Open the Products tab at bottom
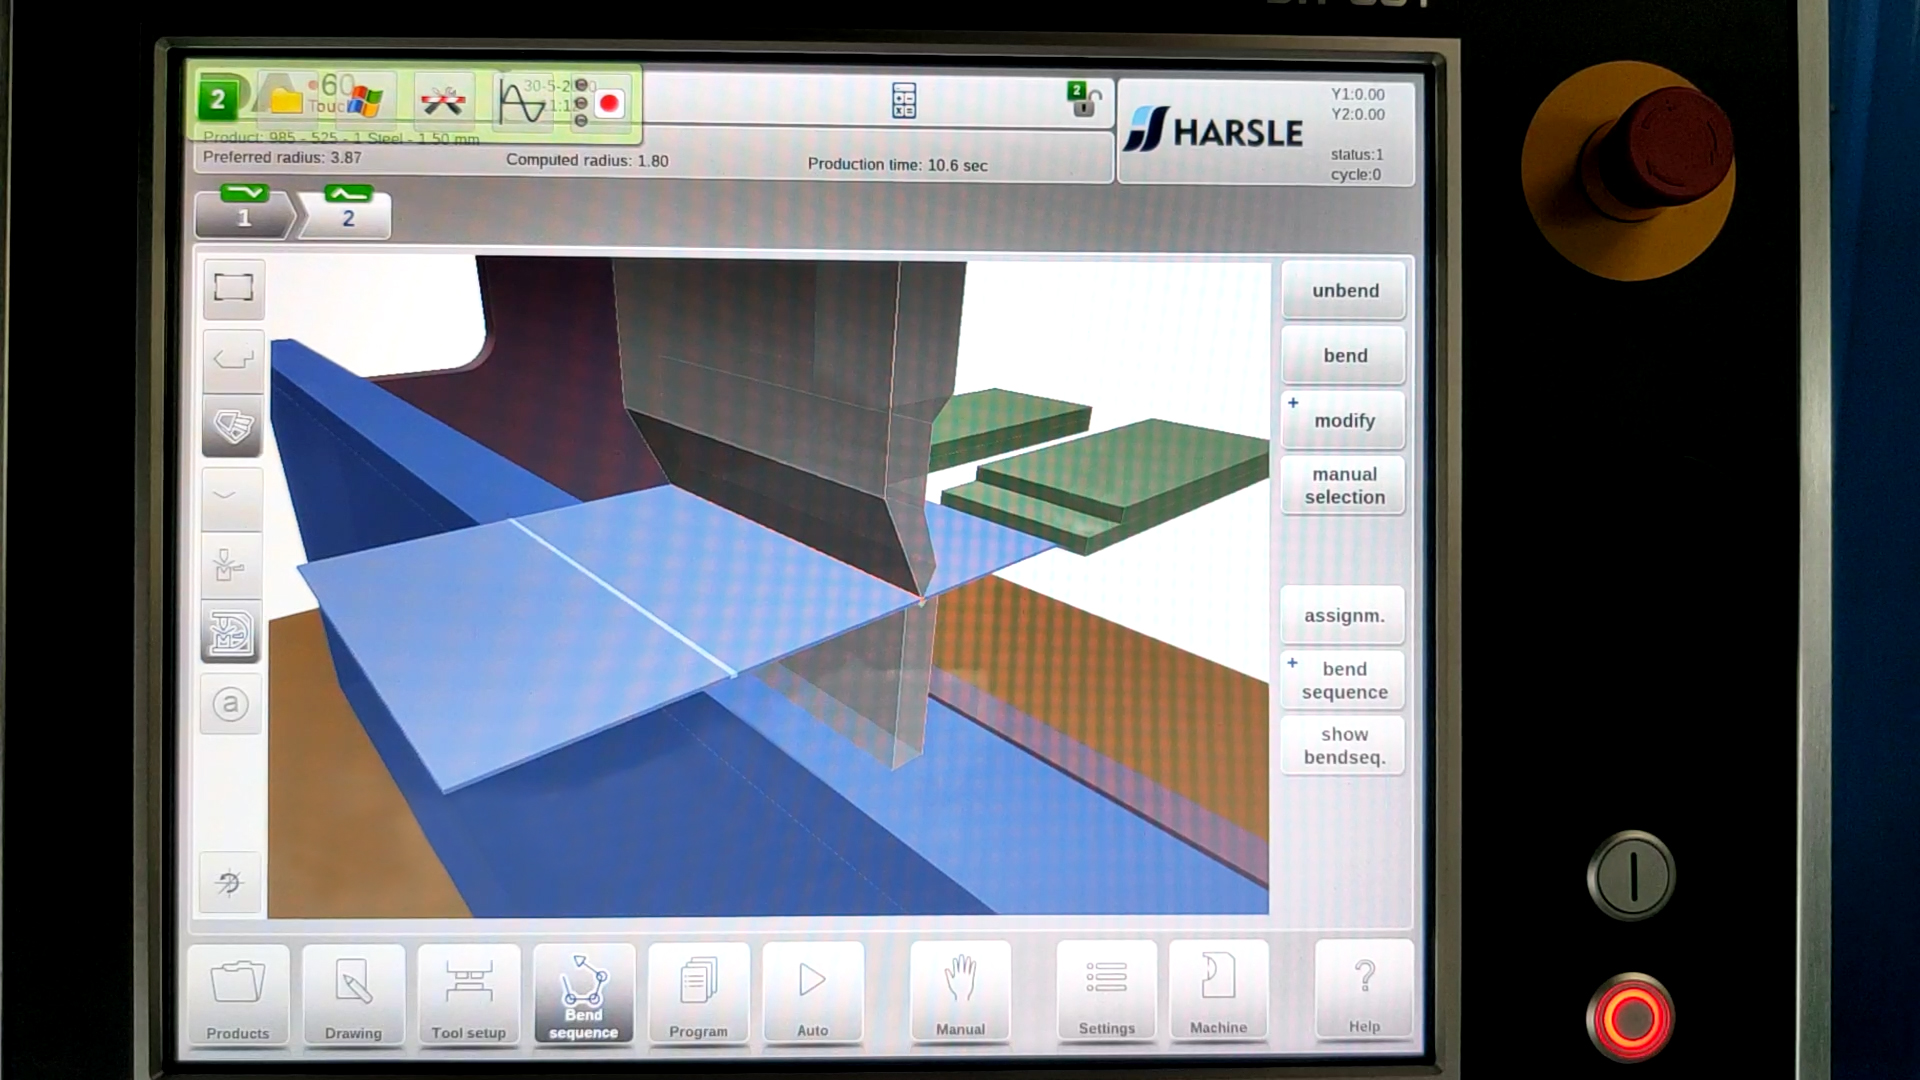This screenshot has height=1080, width=1920. [237, 994]
